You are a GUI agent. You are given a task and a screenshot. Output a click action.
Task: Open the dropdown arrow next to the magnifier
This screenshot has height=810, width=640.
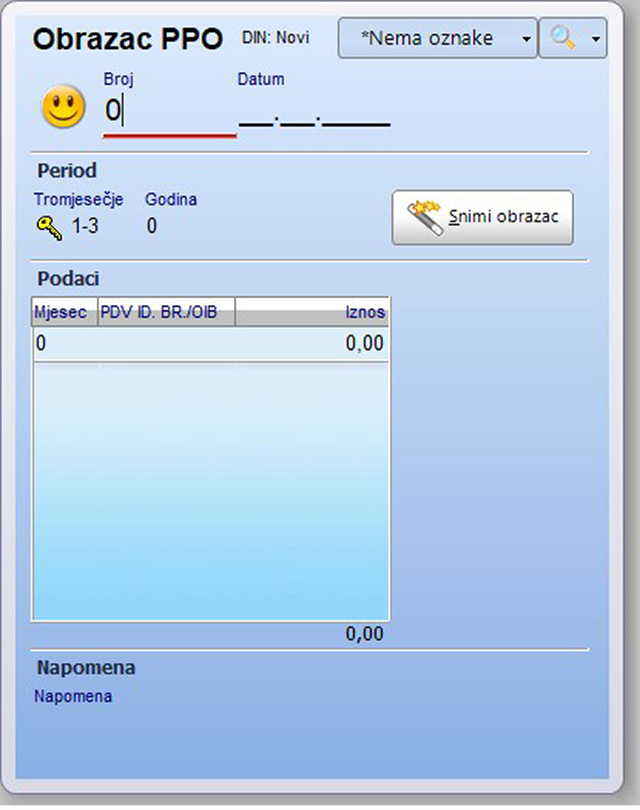[x=596, y=39]
